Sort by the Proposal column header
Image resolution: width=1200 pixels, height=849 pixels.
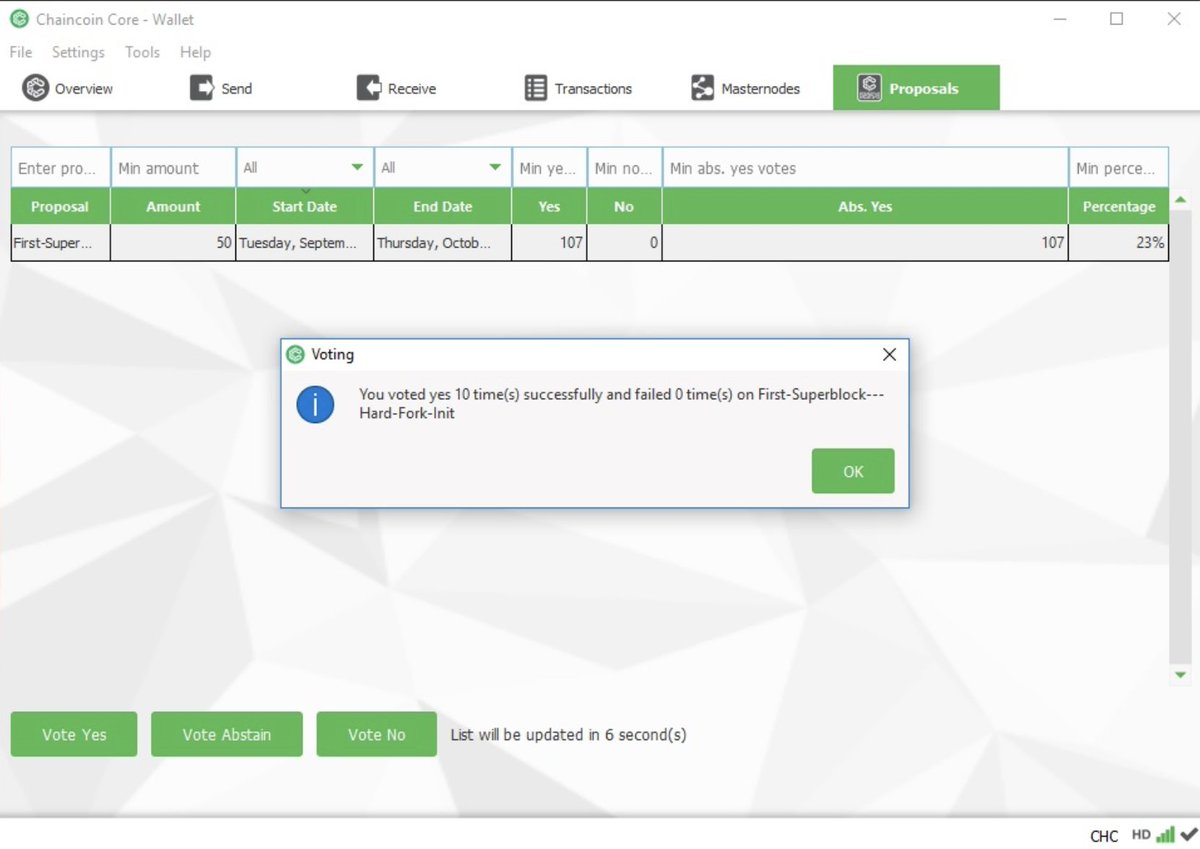click(60, 207)
